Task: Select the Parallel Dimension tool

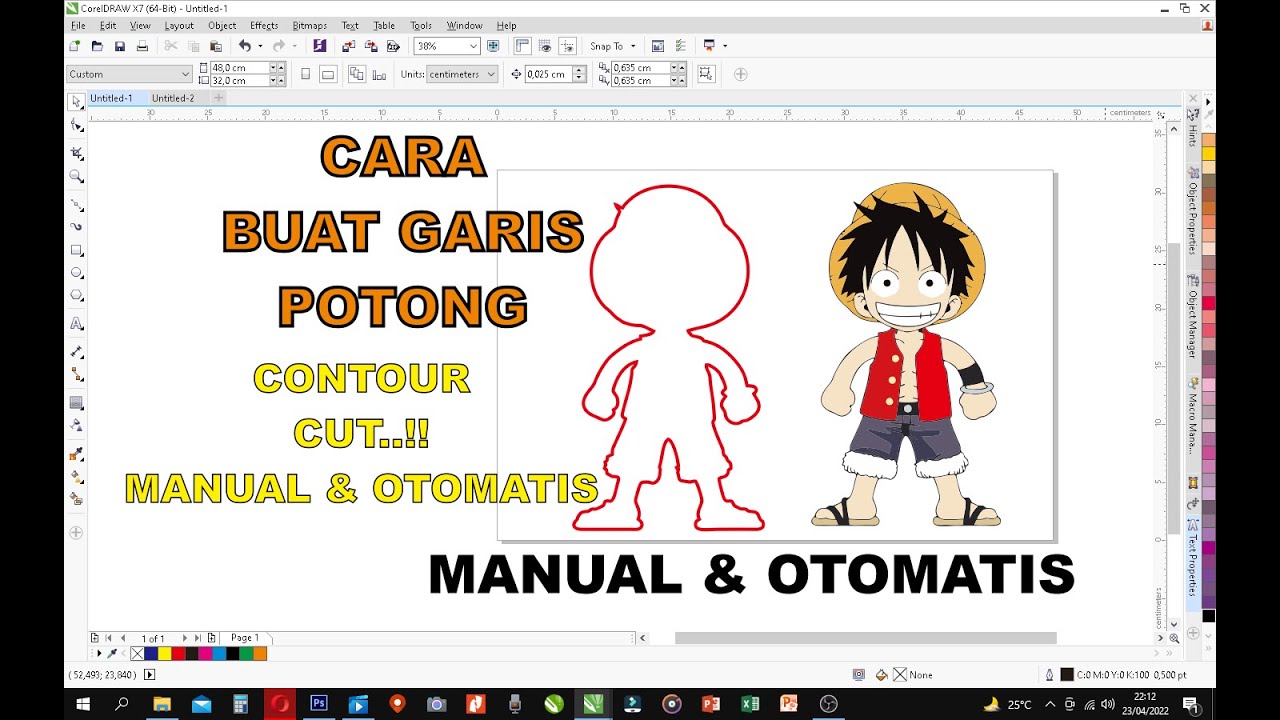Action: pos(77,352)
